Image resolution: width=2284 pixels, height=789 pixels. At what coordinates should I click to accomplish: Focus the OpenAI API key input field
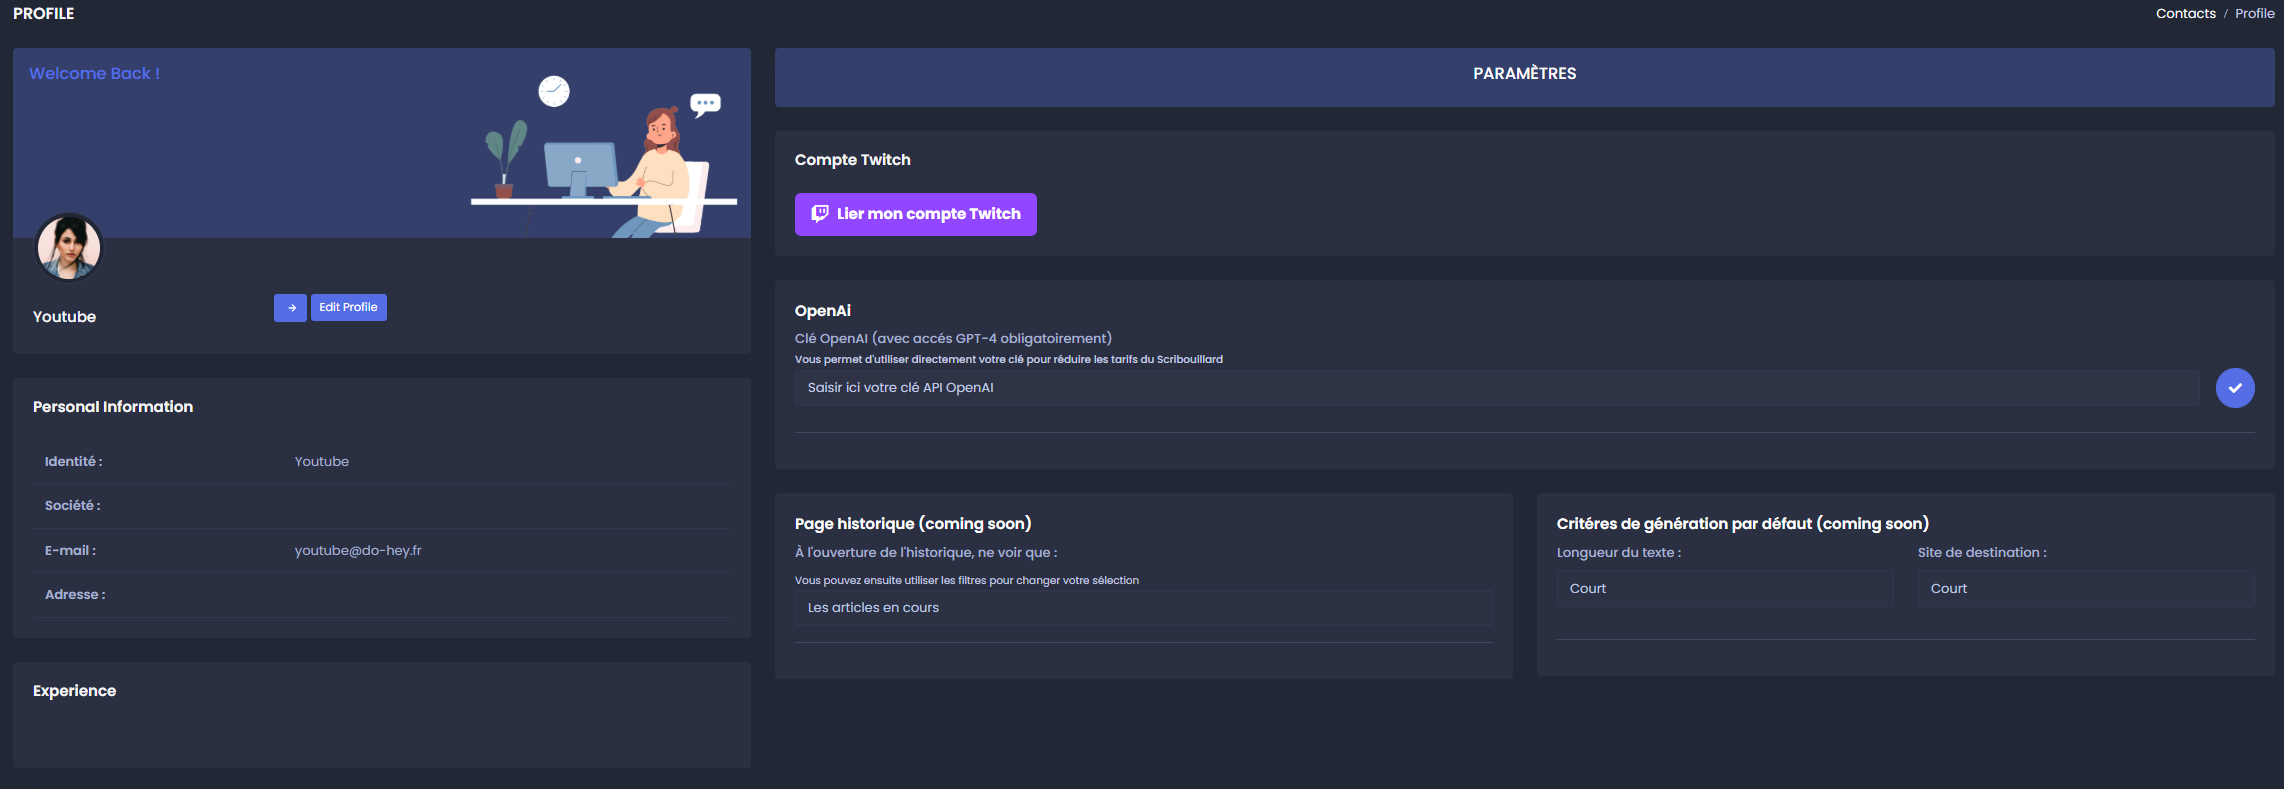coord(1496,388)
